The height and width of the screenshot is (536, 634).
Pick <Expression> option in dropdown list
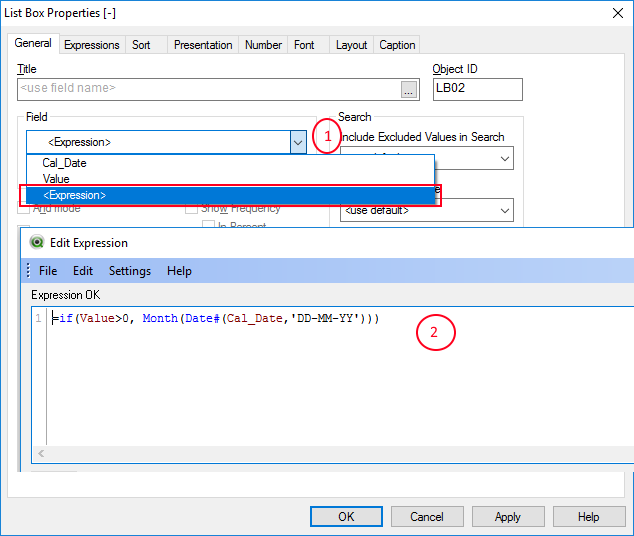[230, 195]
